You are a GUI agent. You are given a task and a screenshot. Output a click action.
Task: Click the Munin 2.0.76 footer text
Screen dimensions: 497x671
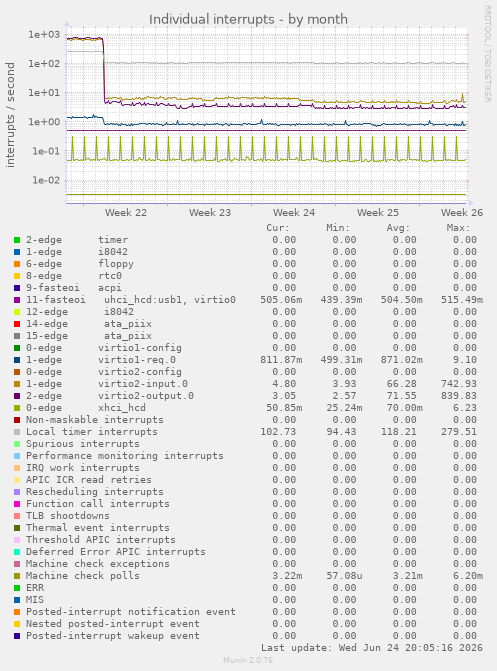point(248,660)
